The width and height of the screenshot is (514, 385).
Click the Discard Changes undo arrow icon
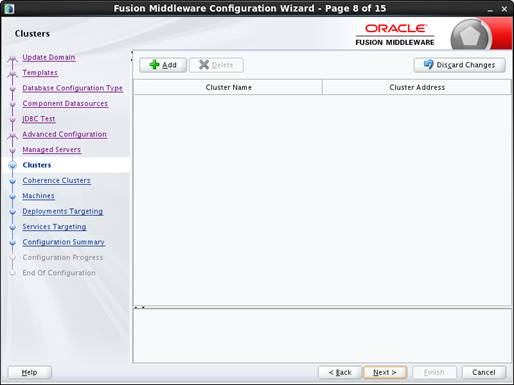pyautogui.click(x=428, y=64)
